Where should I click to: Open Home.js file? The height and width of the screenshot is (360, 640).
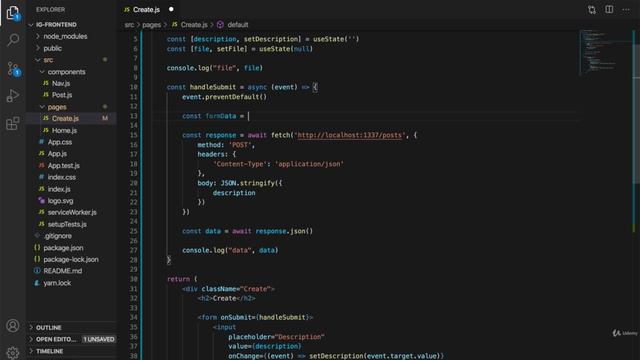(64, 130)
